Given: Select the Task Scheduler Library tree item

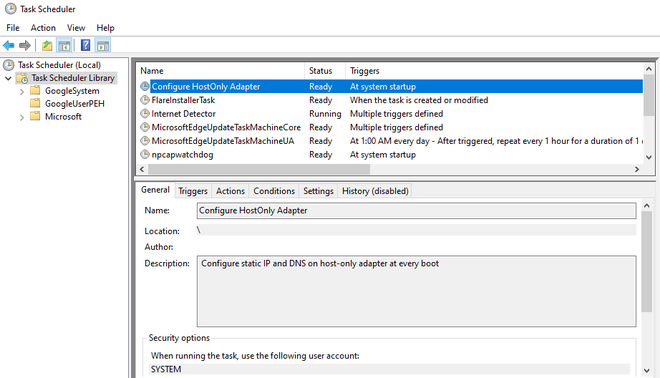Looking at the screenshot, I should [73, 78].
